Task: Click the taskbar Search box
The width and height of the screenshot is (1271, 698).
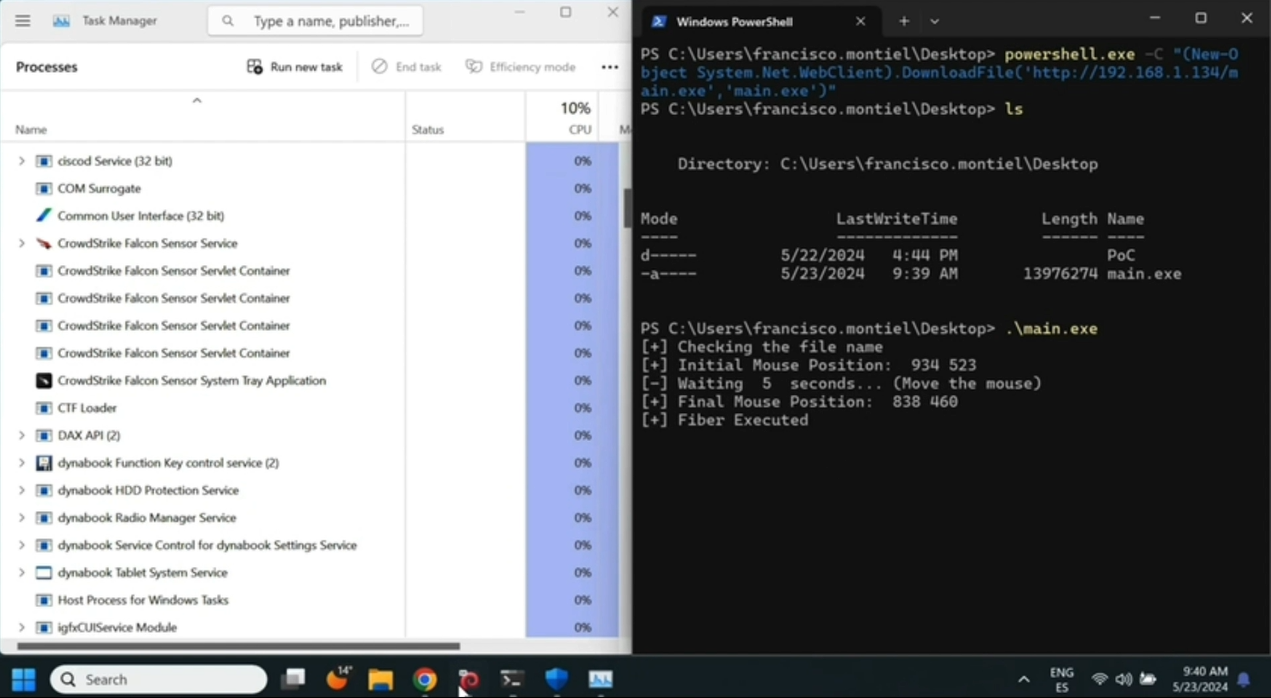Action: coord(158,680)
